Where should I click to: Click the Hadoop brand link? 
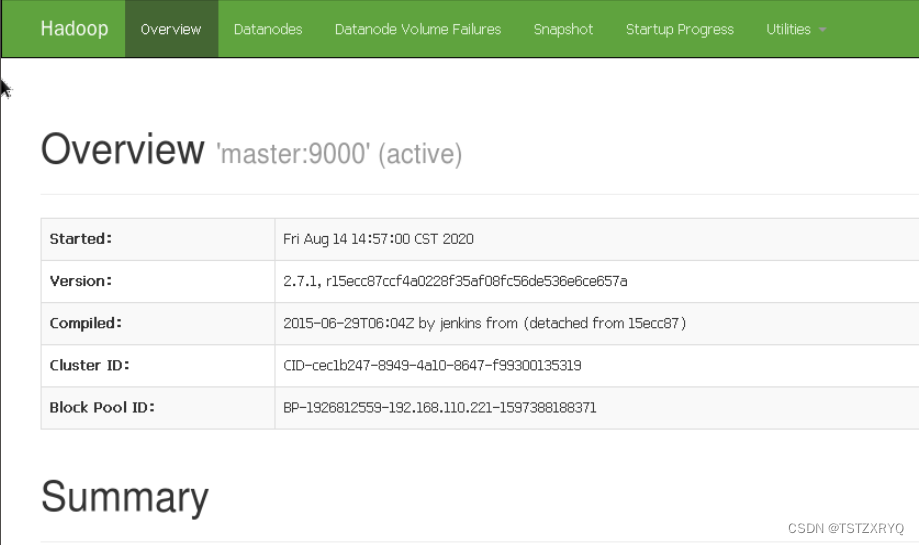(x=74, y=29)
